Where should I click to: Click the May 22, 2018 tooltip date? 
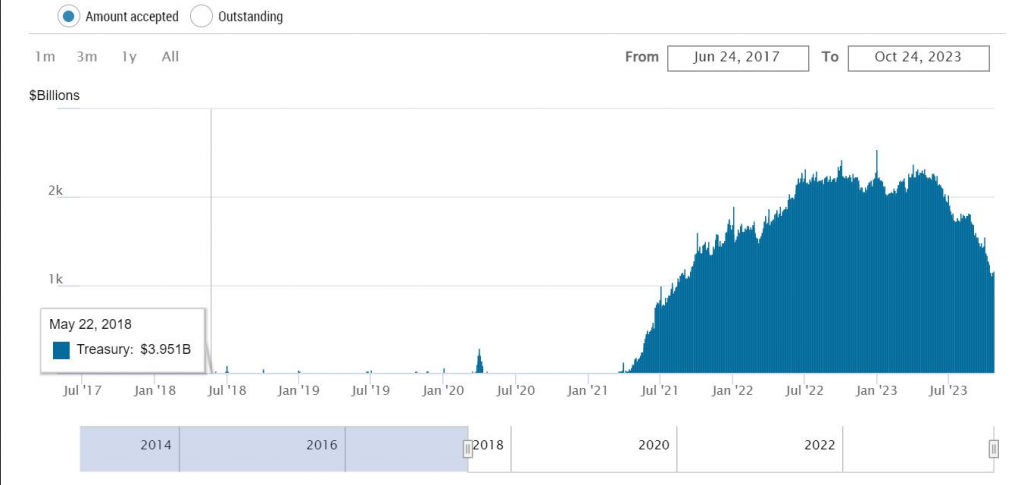click(90, 324)
